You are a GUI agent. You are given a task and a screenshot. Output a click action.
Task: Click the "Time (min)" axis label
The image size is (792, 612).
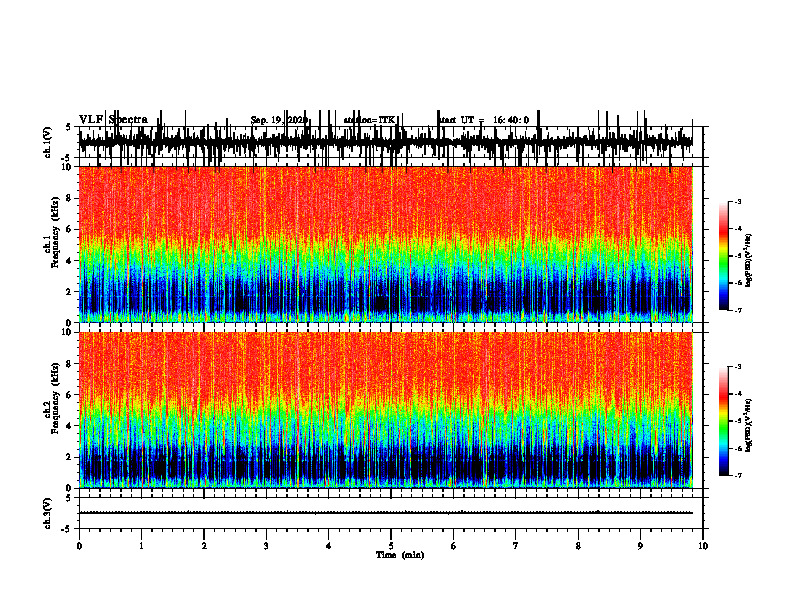pos(400,555)
